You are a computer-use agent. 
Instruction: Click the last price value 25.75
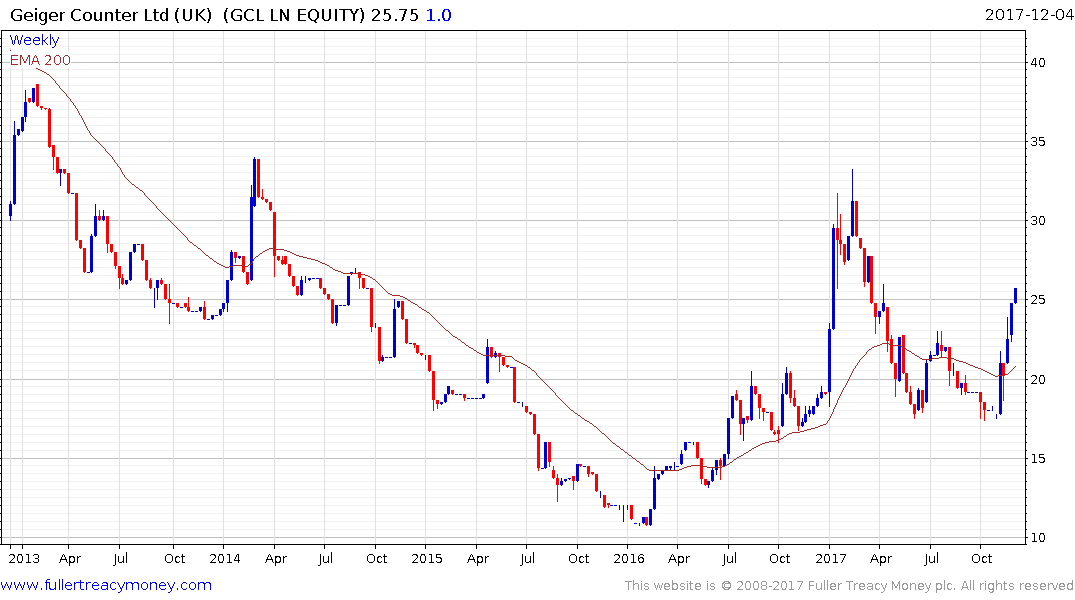[395, 15]
